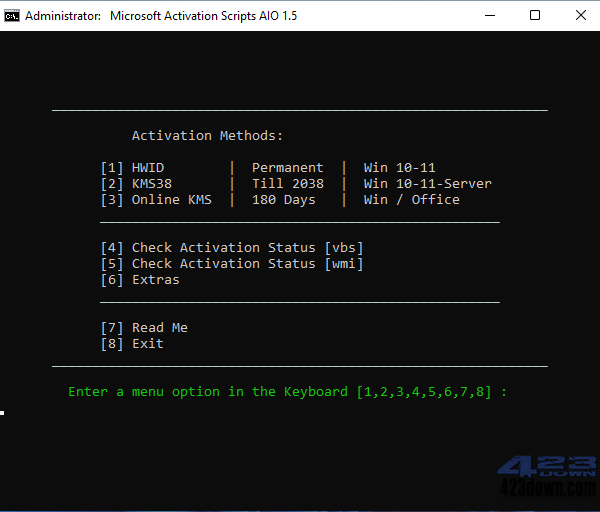Screen dimensions: 600x512
Task: Select the [6] Extras entry
Action: click(140, 280)
